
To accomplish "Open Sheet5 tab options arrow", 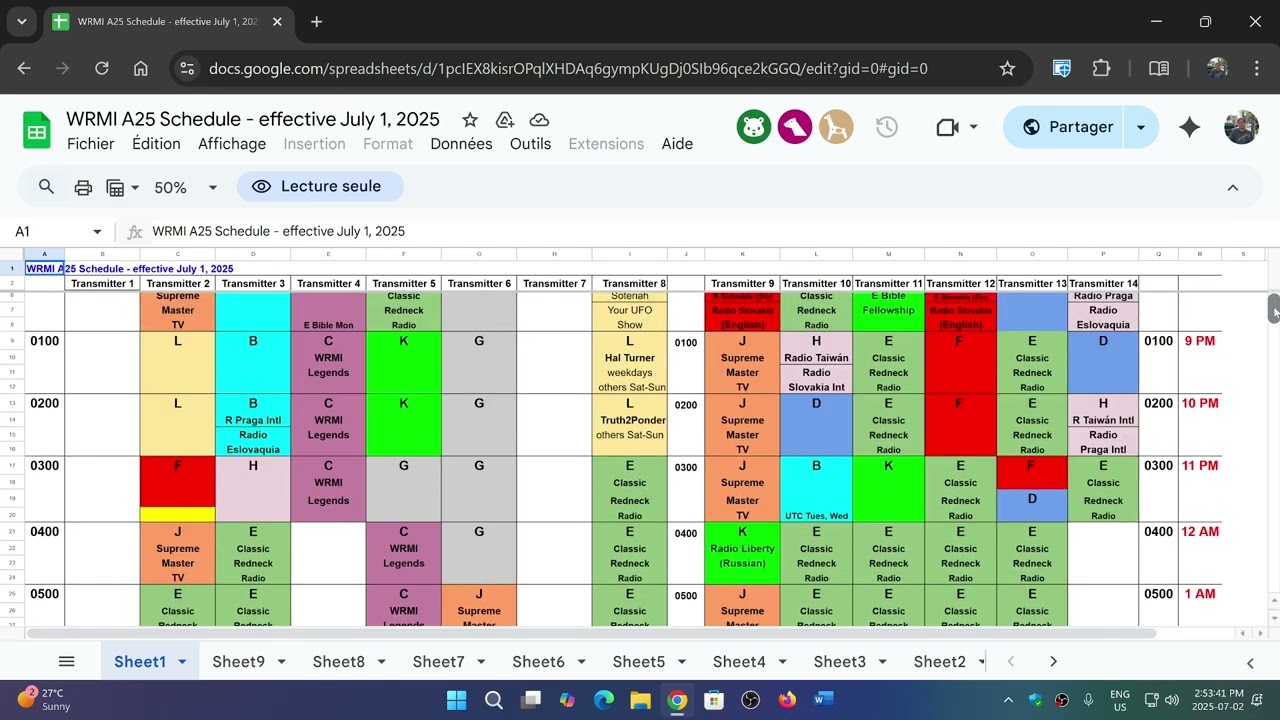I will click(681, 661).
